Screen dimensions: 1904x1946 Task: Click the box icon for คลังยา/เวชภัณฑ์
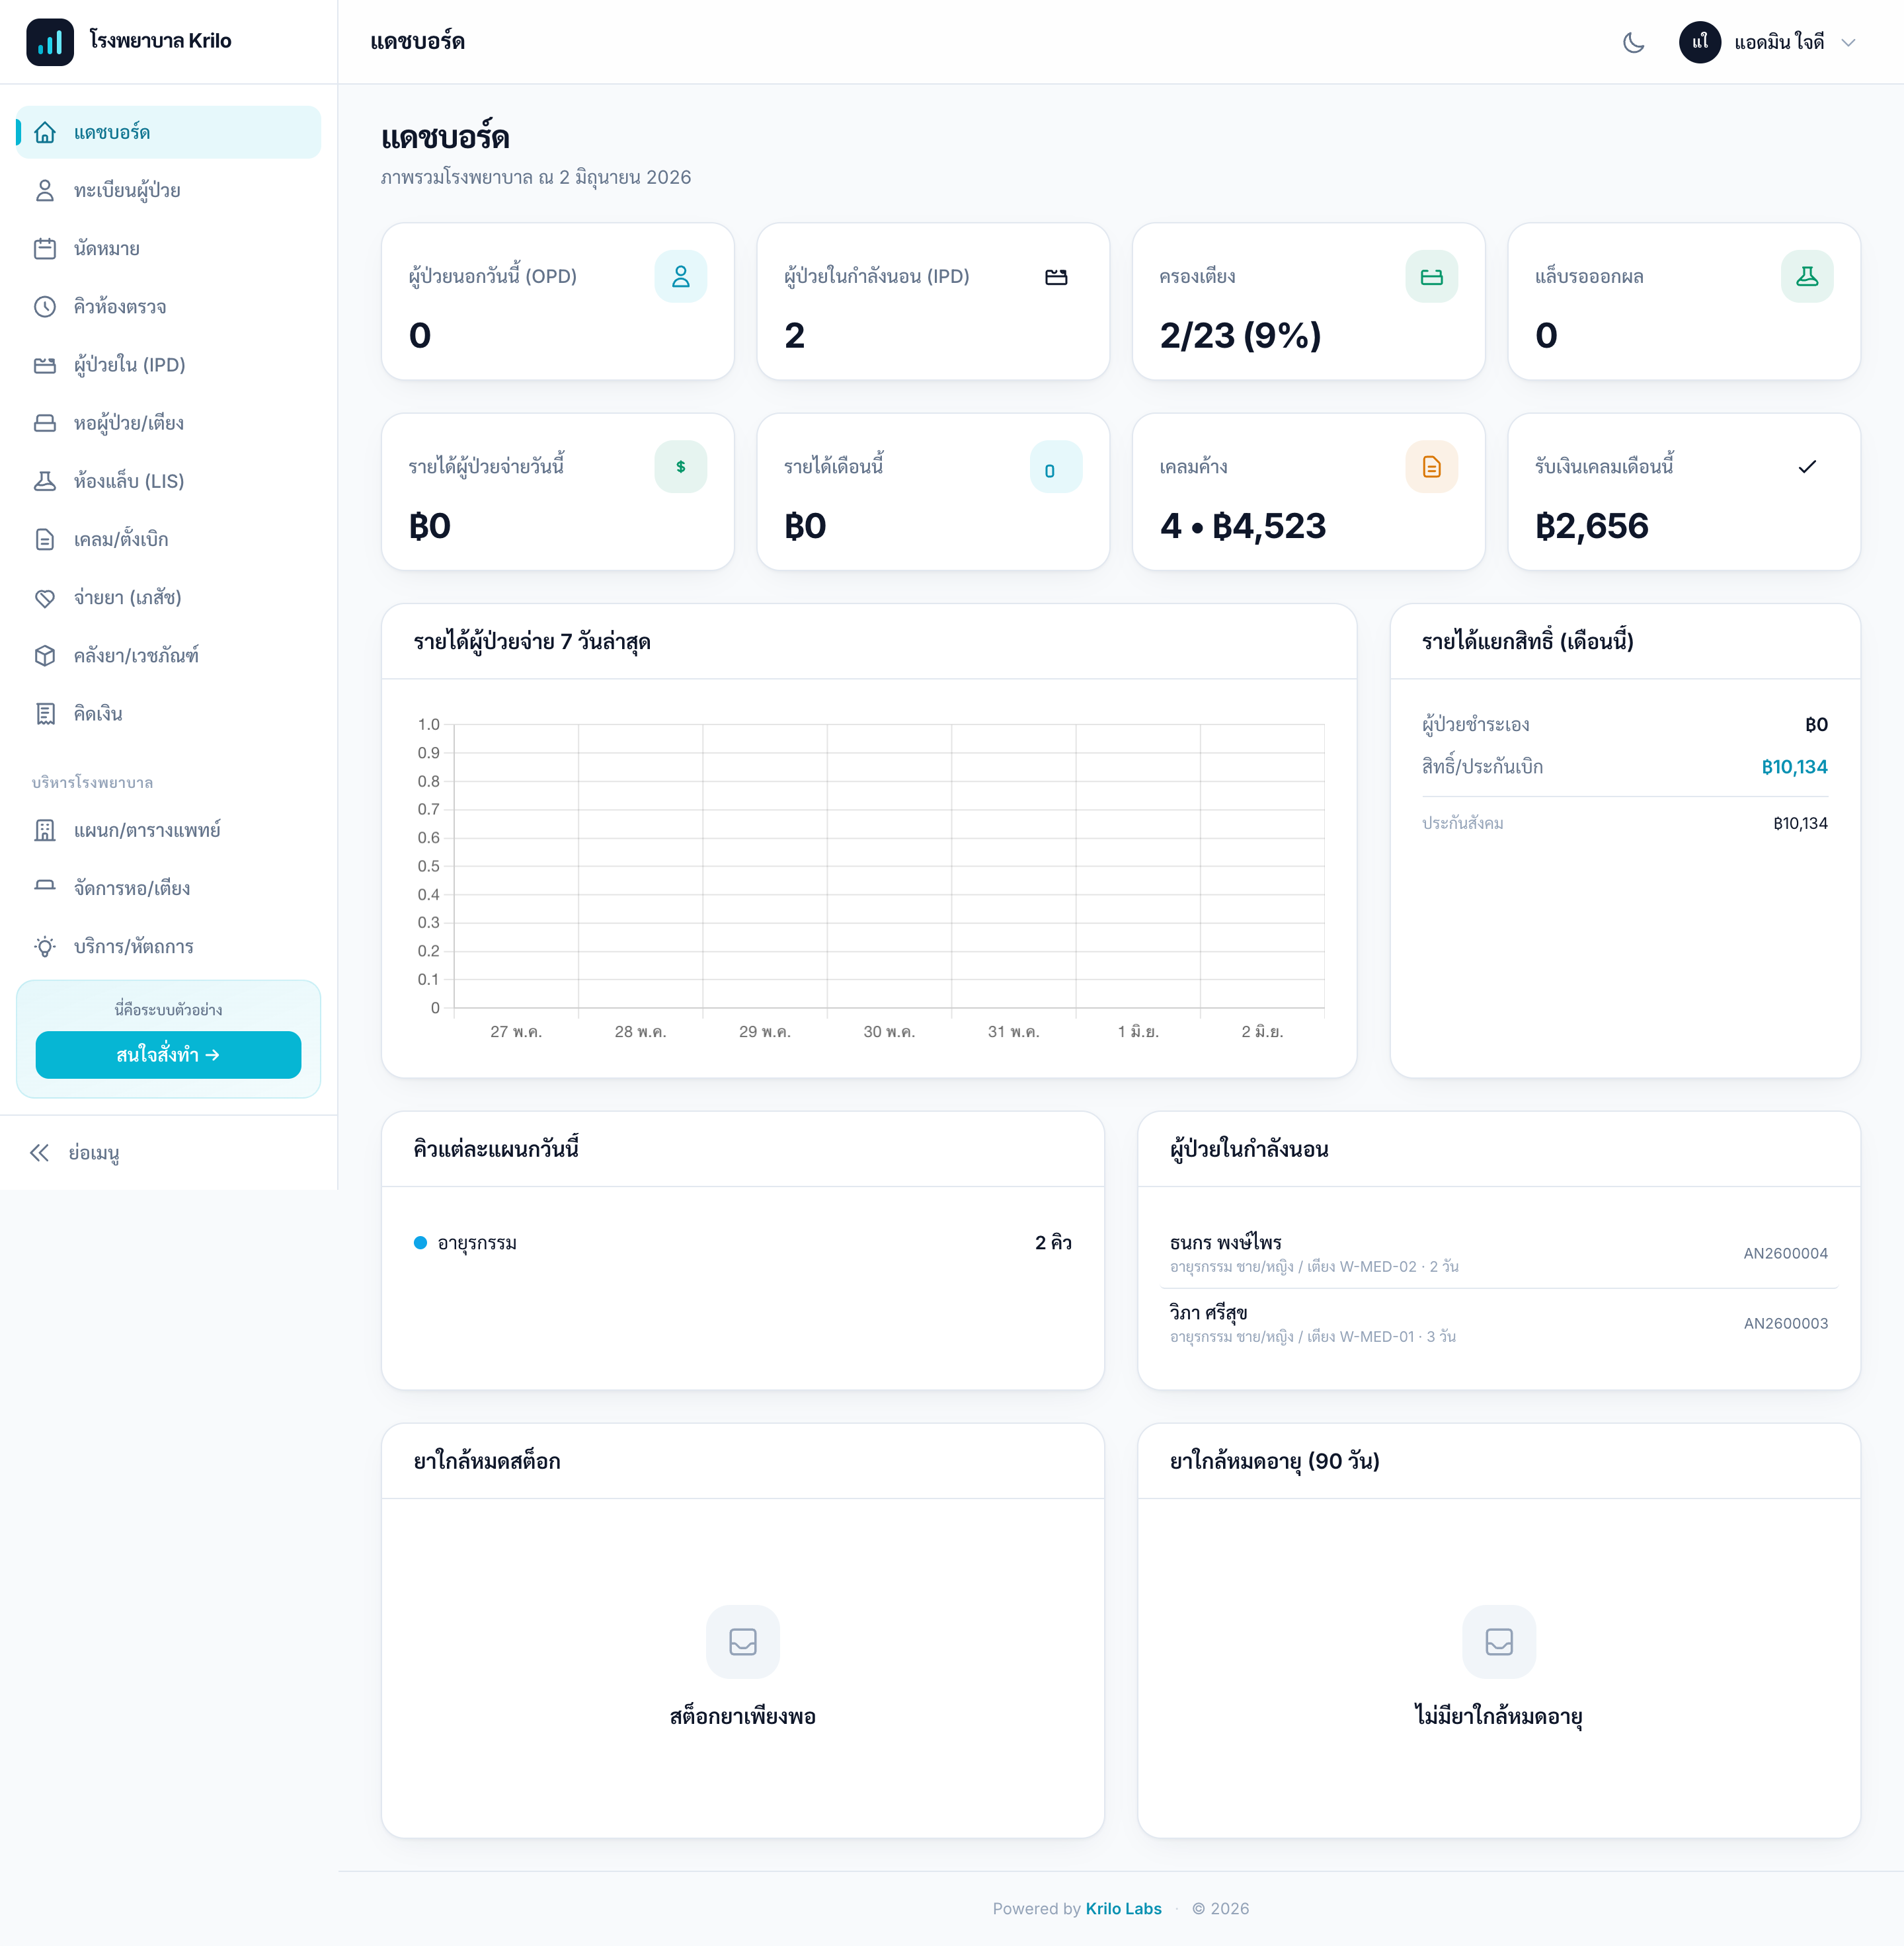[45, 655]
